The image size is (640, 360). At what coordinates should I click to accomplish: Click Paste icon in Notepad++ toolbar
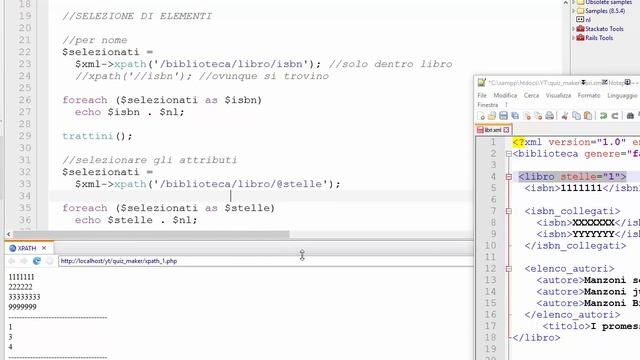pyautogui.click(x=588, y=116)
